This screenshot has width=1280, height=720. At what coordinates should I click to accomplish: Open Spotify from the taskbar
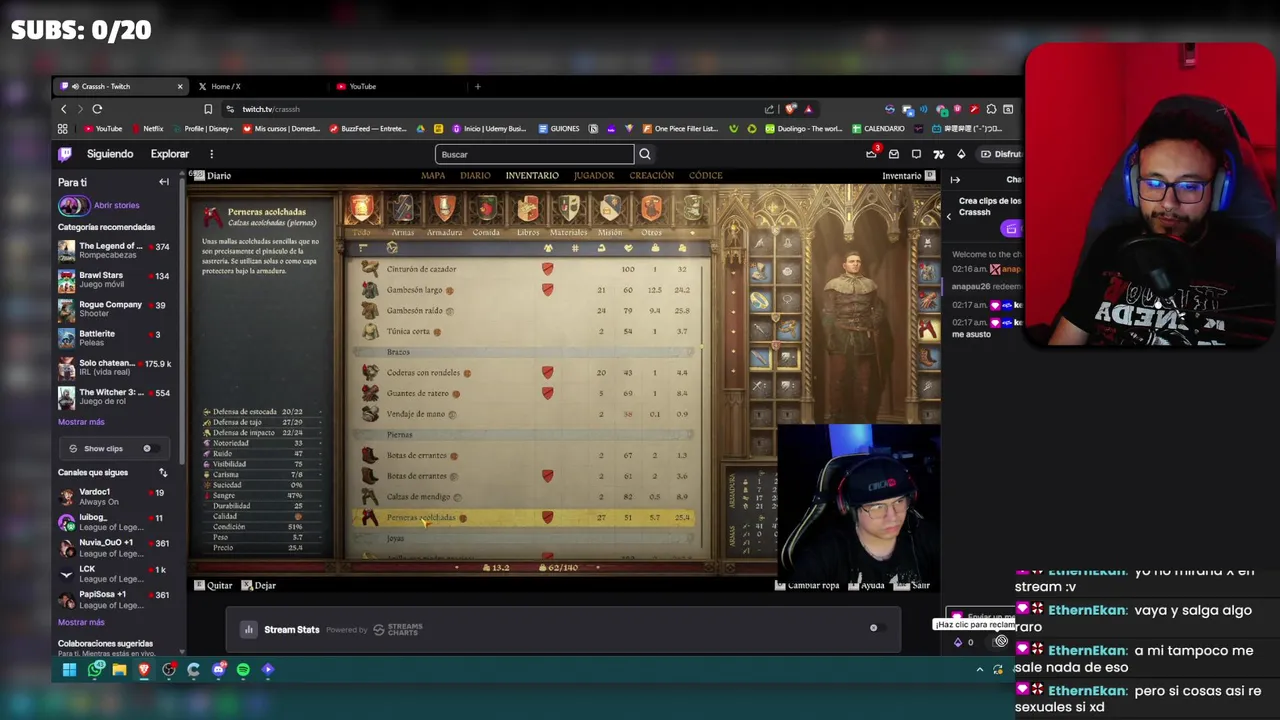[x=243, y=670]
